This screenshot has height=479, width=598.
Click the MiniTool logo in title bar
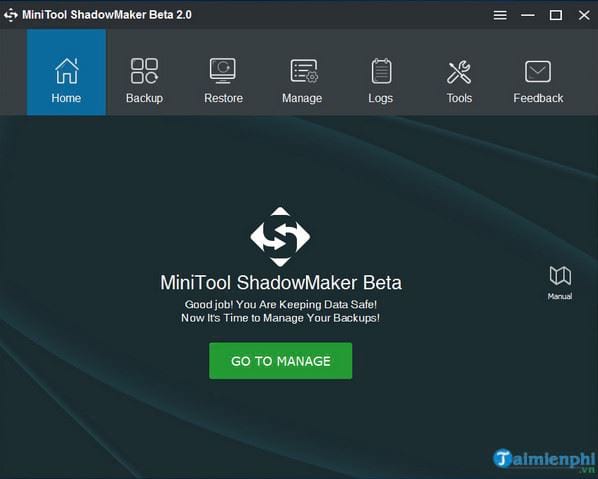[11, 15]
